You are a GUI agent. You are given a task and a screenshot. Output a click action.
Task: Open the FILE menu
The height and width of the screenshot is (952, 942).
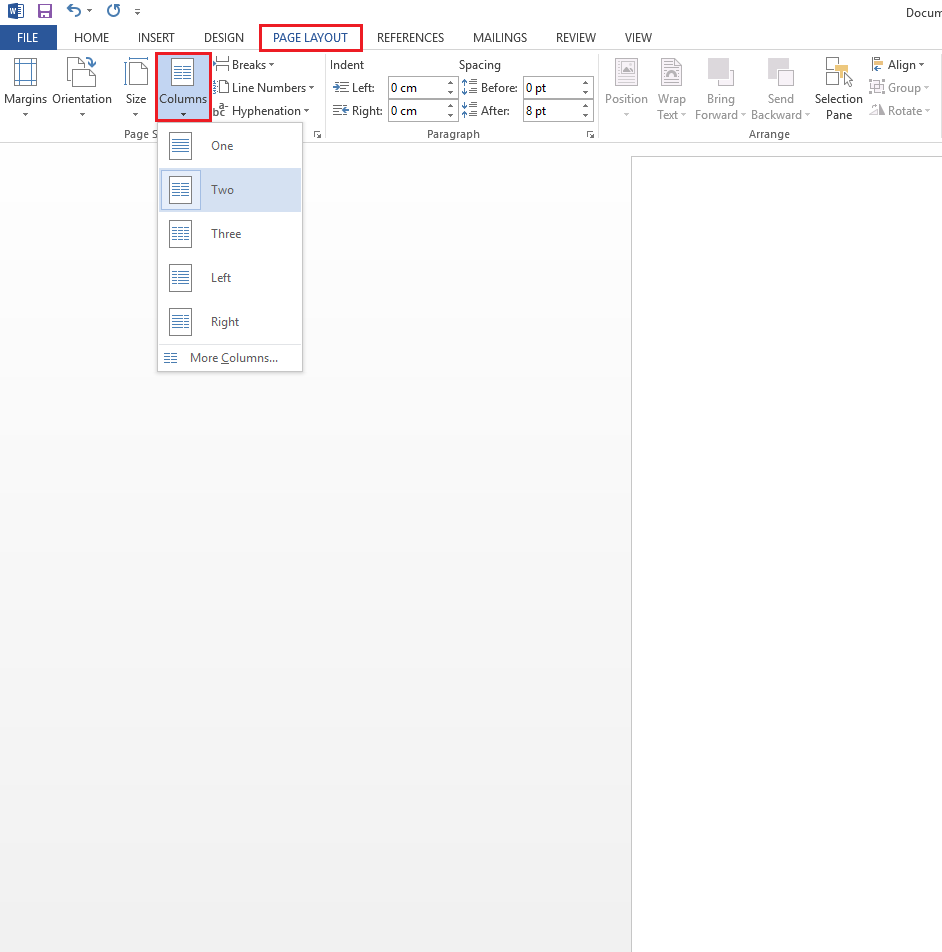point(28,37)
